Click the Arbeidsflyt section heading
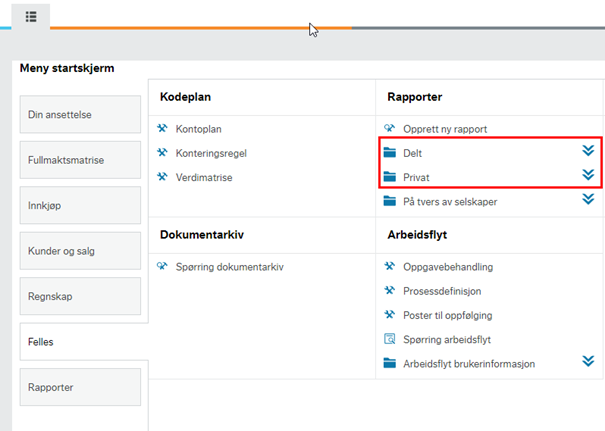Screen dimensions: 605x431 417,235
